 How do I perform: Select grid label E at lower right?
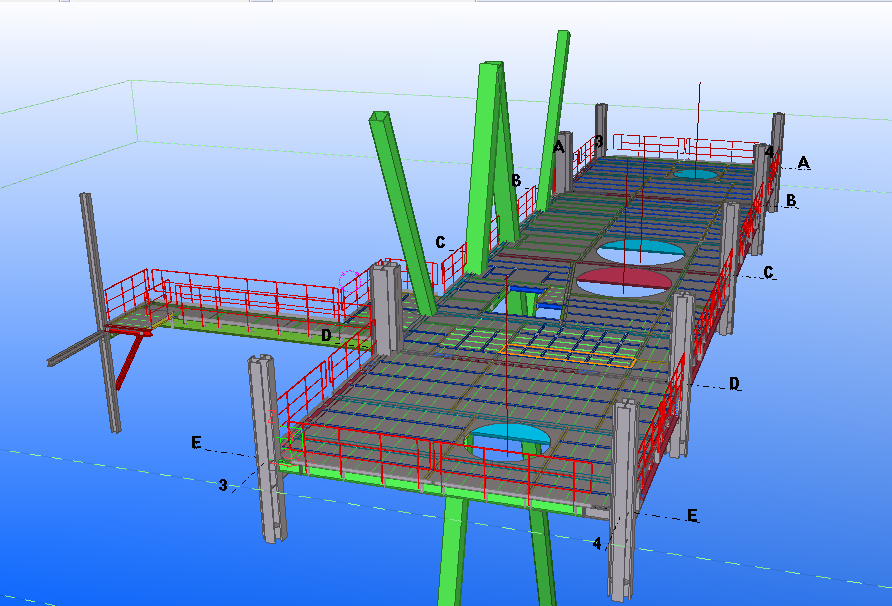point(691,516)
